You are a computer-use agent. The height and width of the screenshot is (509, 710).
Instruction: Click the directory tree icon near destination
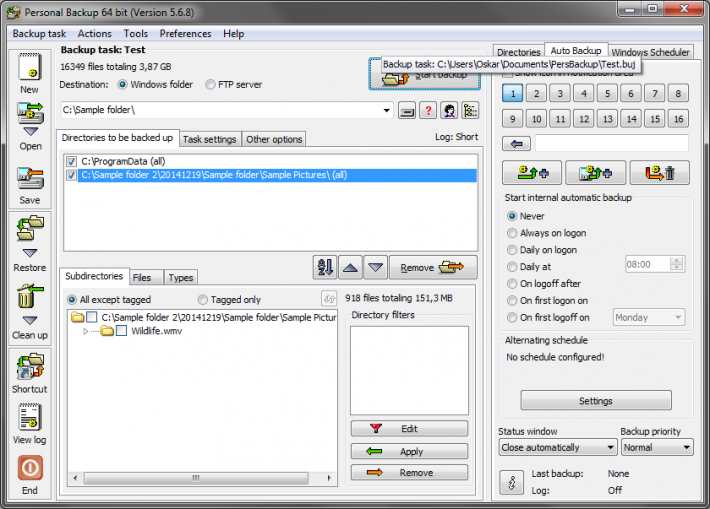click(470, 110)
